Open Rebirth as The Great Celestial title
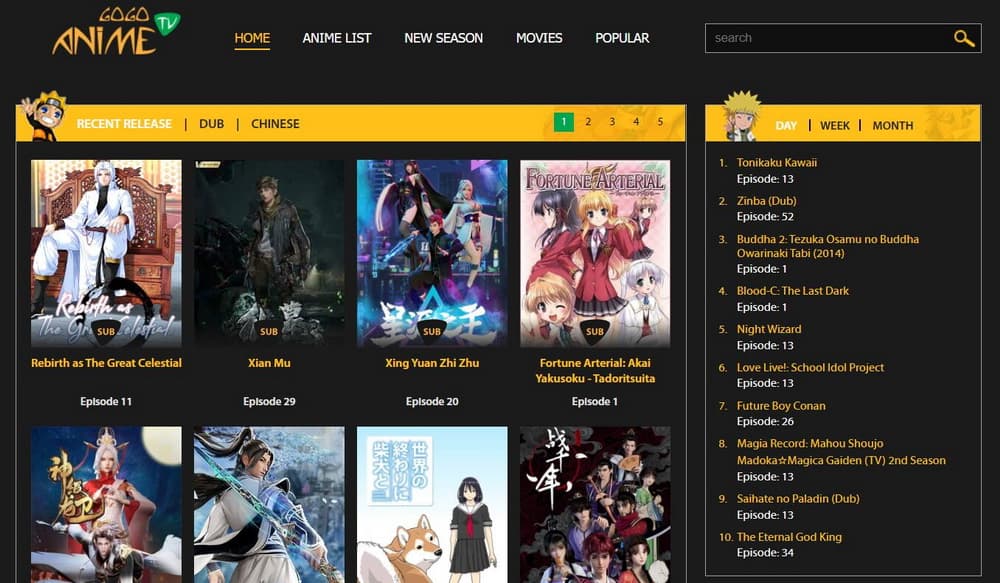Image resolution: width=1000 pixels, height=583 pixels. pyautogui.click(x=106, y=363)
